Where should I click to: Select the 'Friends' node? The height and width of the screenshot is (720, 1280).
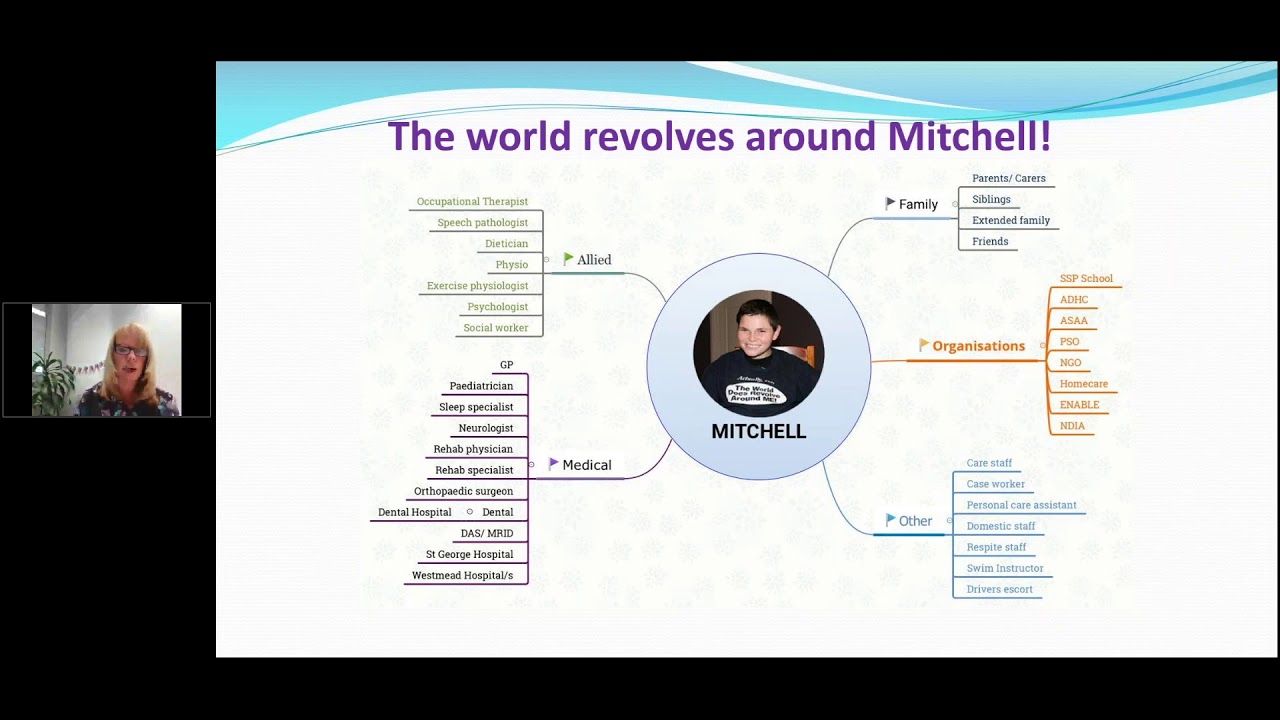pyautogui.click(x=990, y=241)
